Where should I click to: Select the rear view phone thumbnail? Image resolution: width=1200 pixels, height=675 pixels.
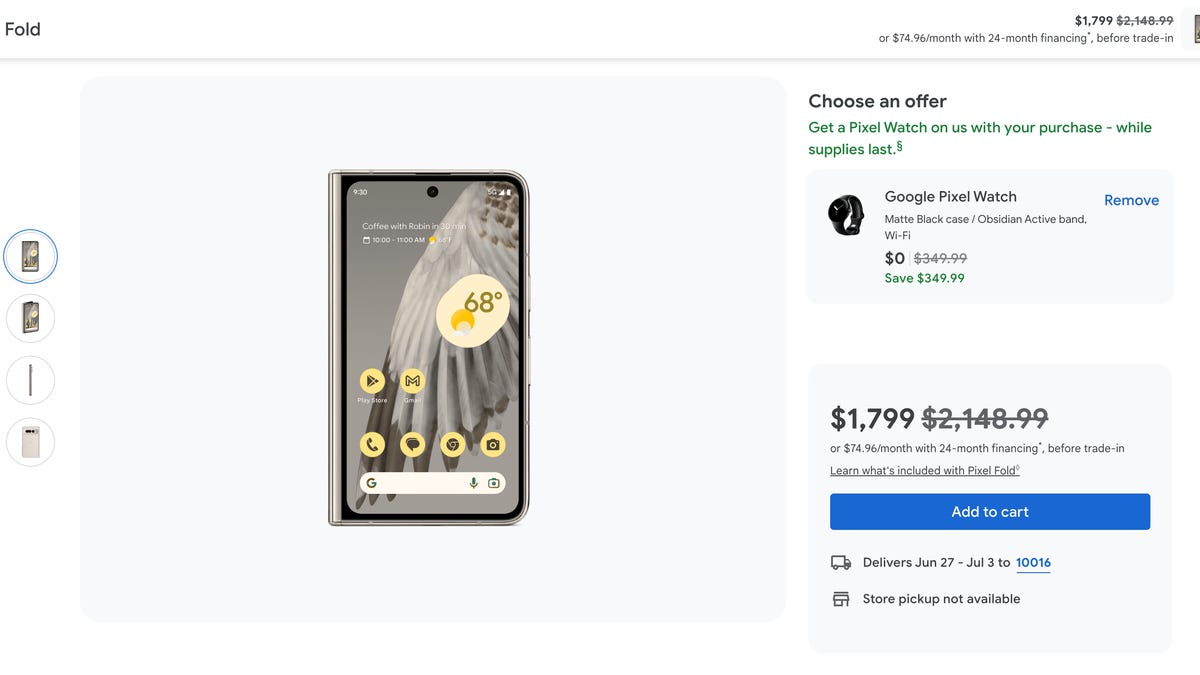[x=30, y=442]
